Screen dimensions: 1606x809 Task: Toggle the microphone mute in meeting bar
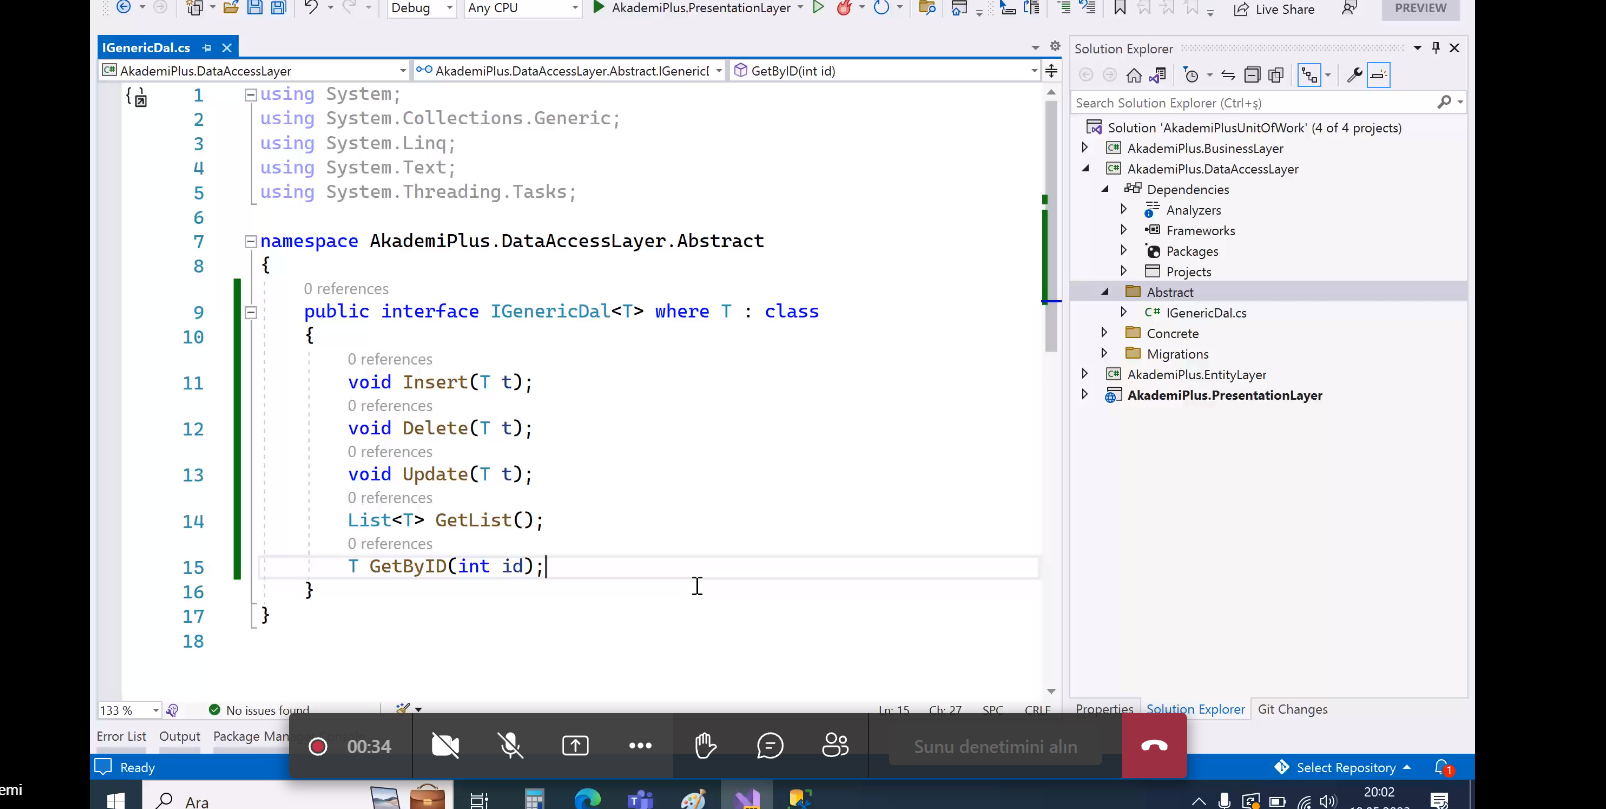tap(511, 746)
